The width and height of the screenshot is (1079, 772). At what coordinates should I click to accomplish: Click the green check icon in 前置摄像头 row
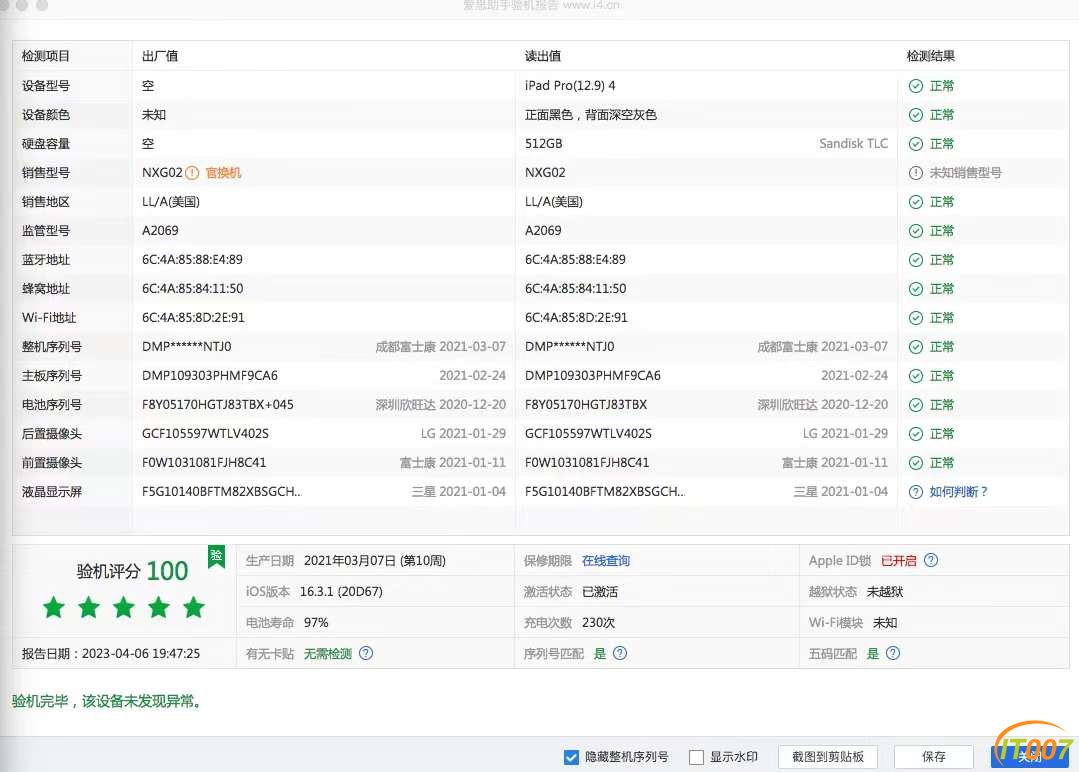click(916, 463)
